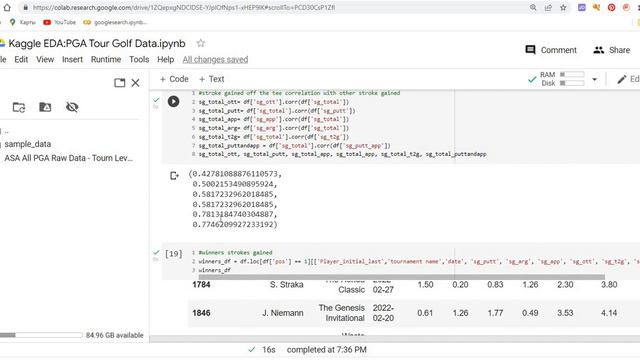
Task: Click the cell [19] run indicator
Action: [173, 254]
